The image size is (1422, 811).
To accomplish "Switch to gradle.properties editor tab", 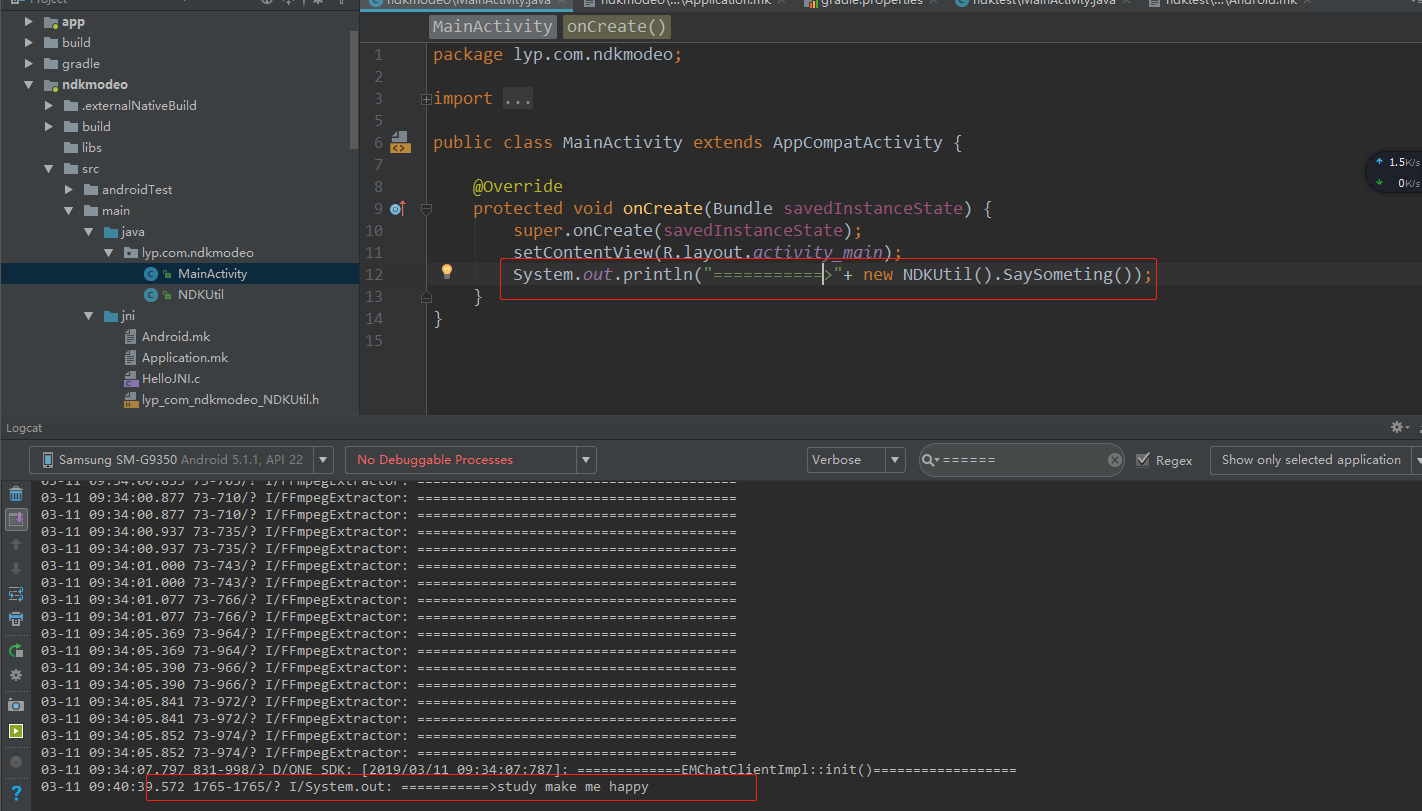I will point(871,3).
